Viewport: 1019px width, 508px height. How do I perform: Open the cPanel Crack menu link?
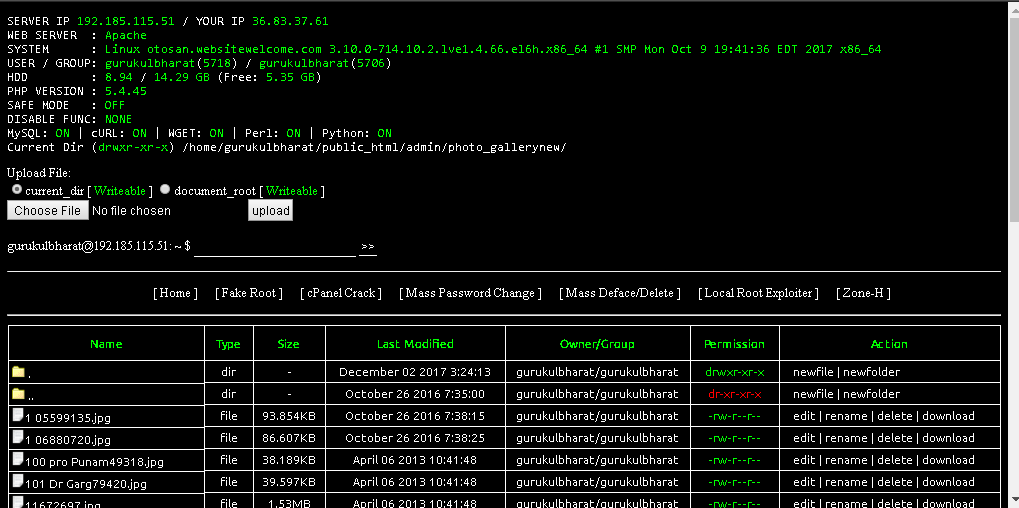coord(341,293)
